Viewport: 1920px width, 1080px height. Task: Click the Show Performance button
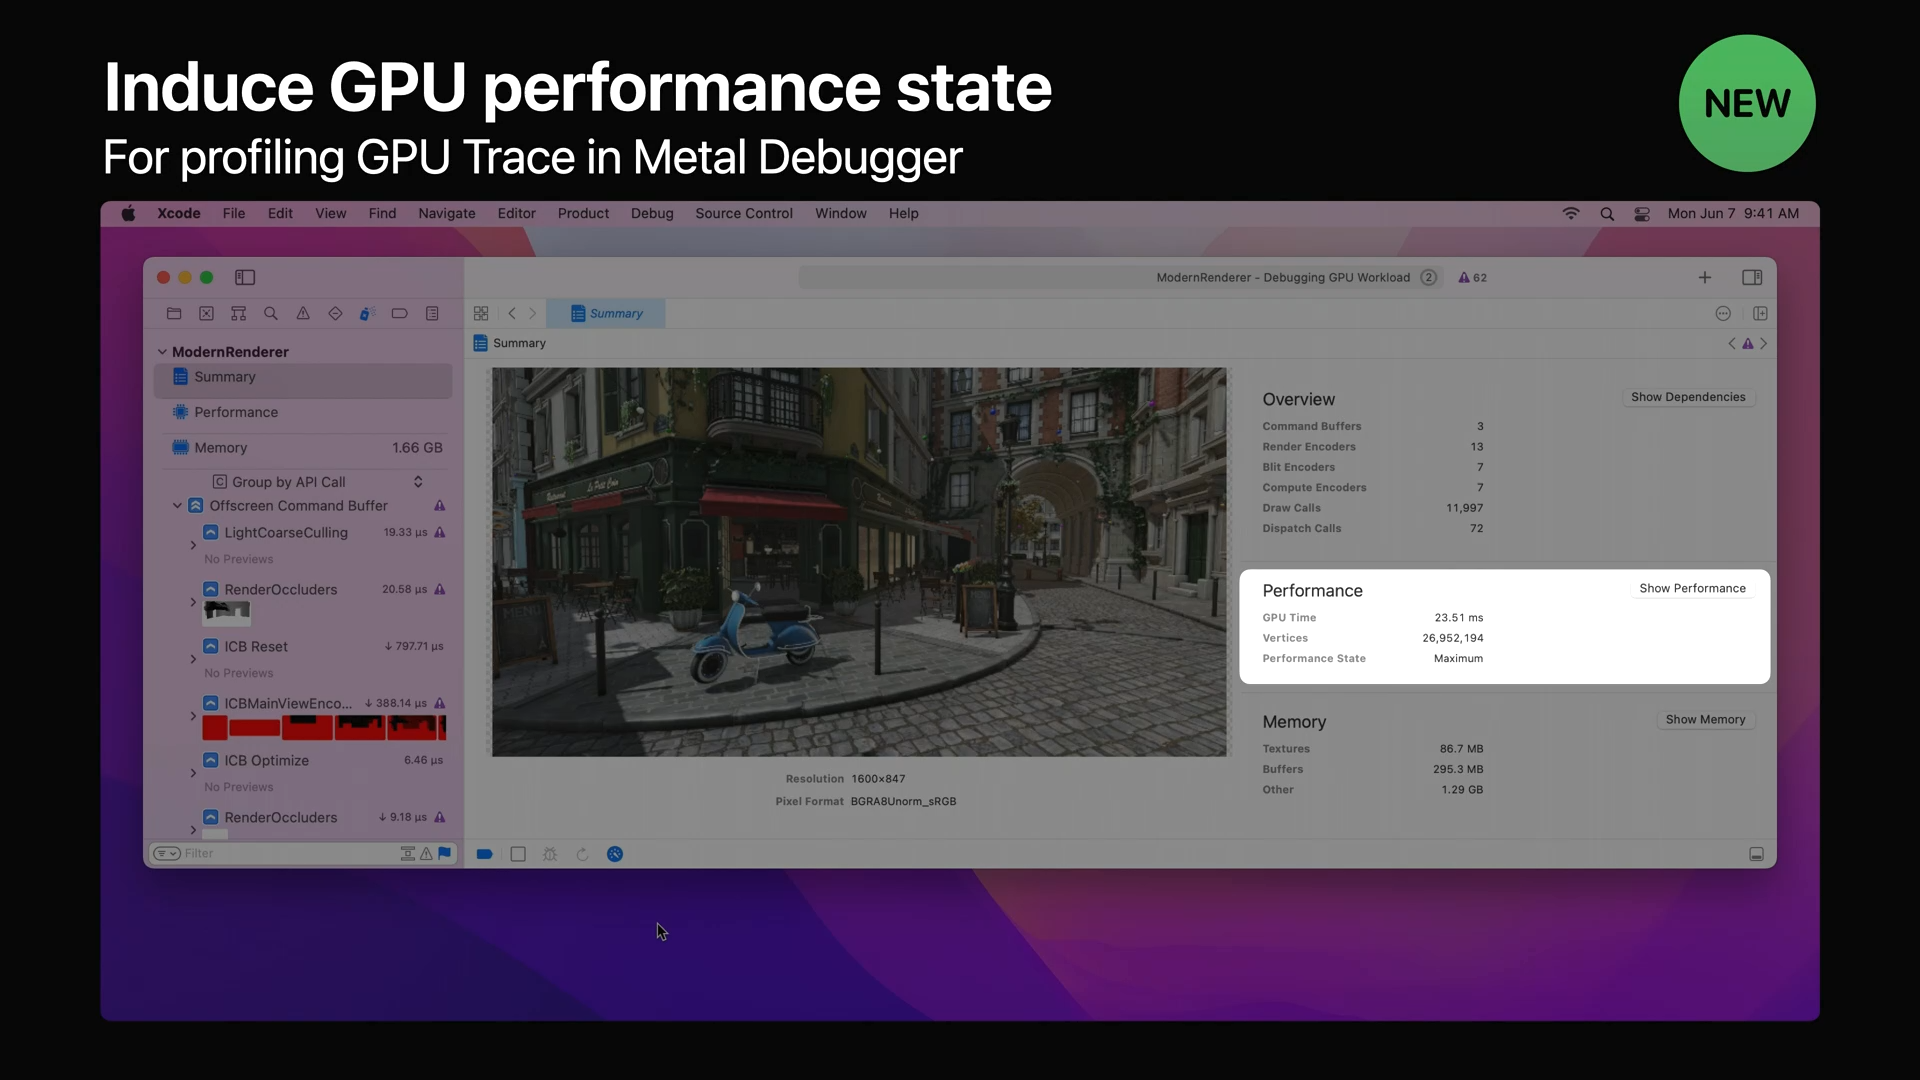[1692, 589]
